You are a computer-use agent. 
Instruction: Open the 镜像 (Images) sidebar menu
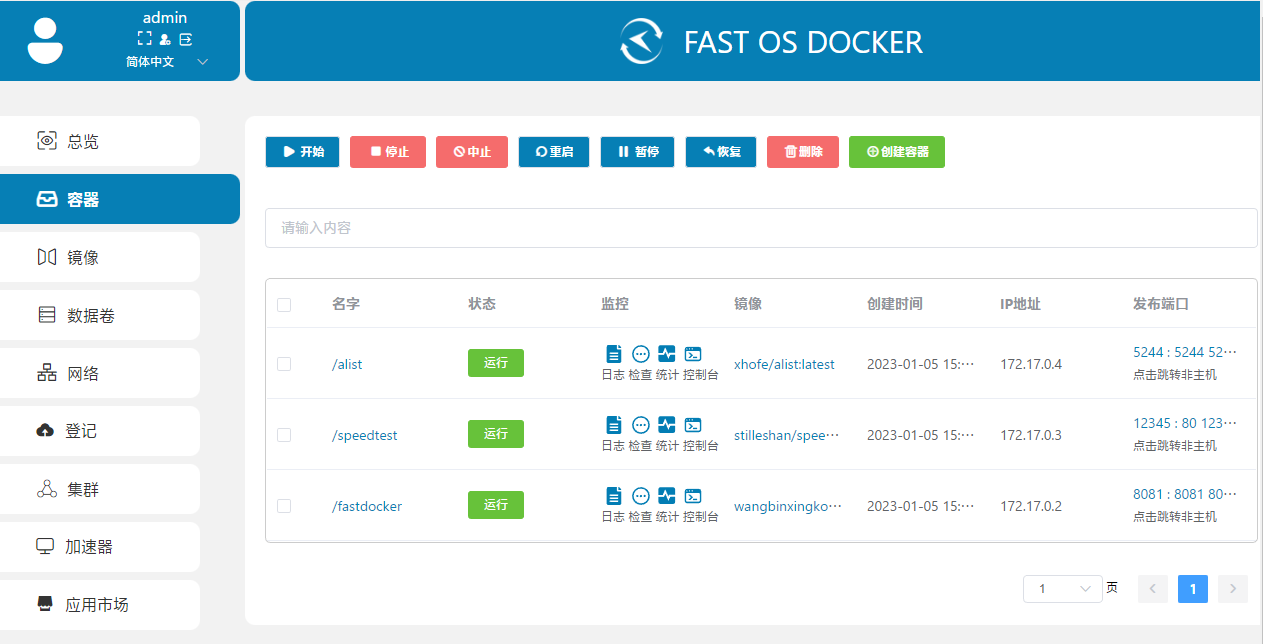pos(100,257)
